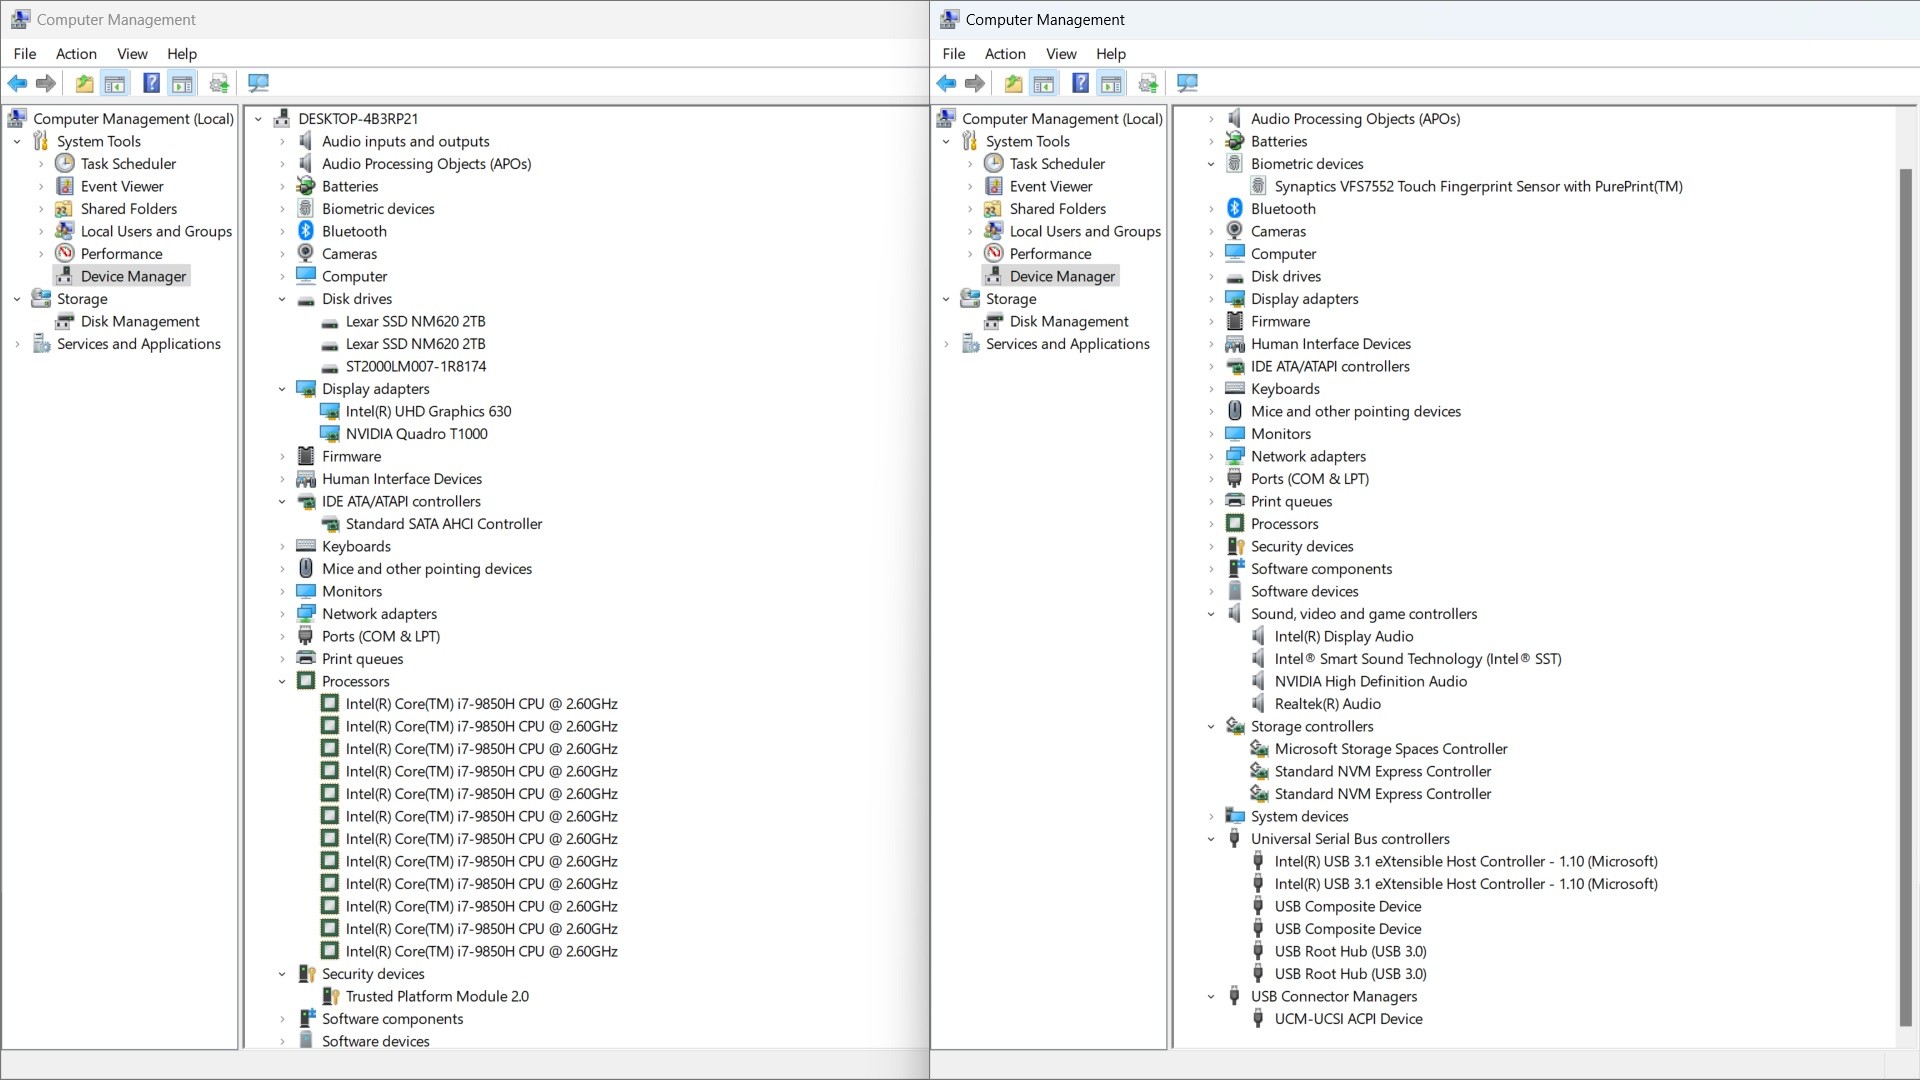Collapse System Tools in left window tree

click(17, 142)
